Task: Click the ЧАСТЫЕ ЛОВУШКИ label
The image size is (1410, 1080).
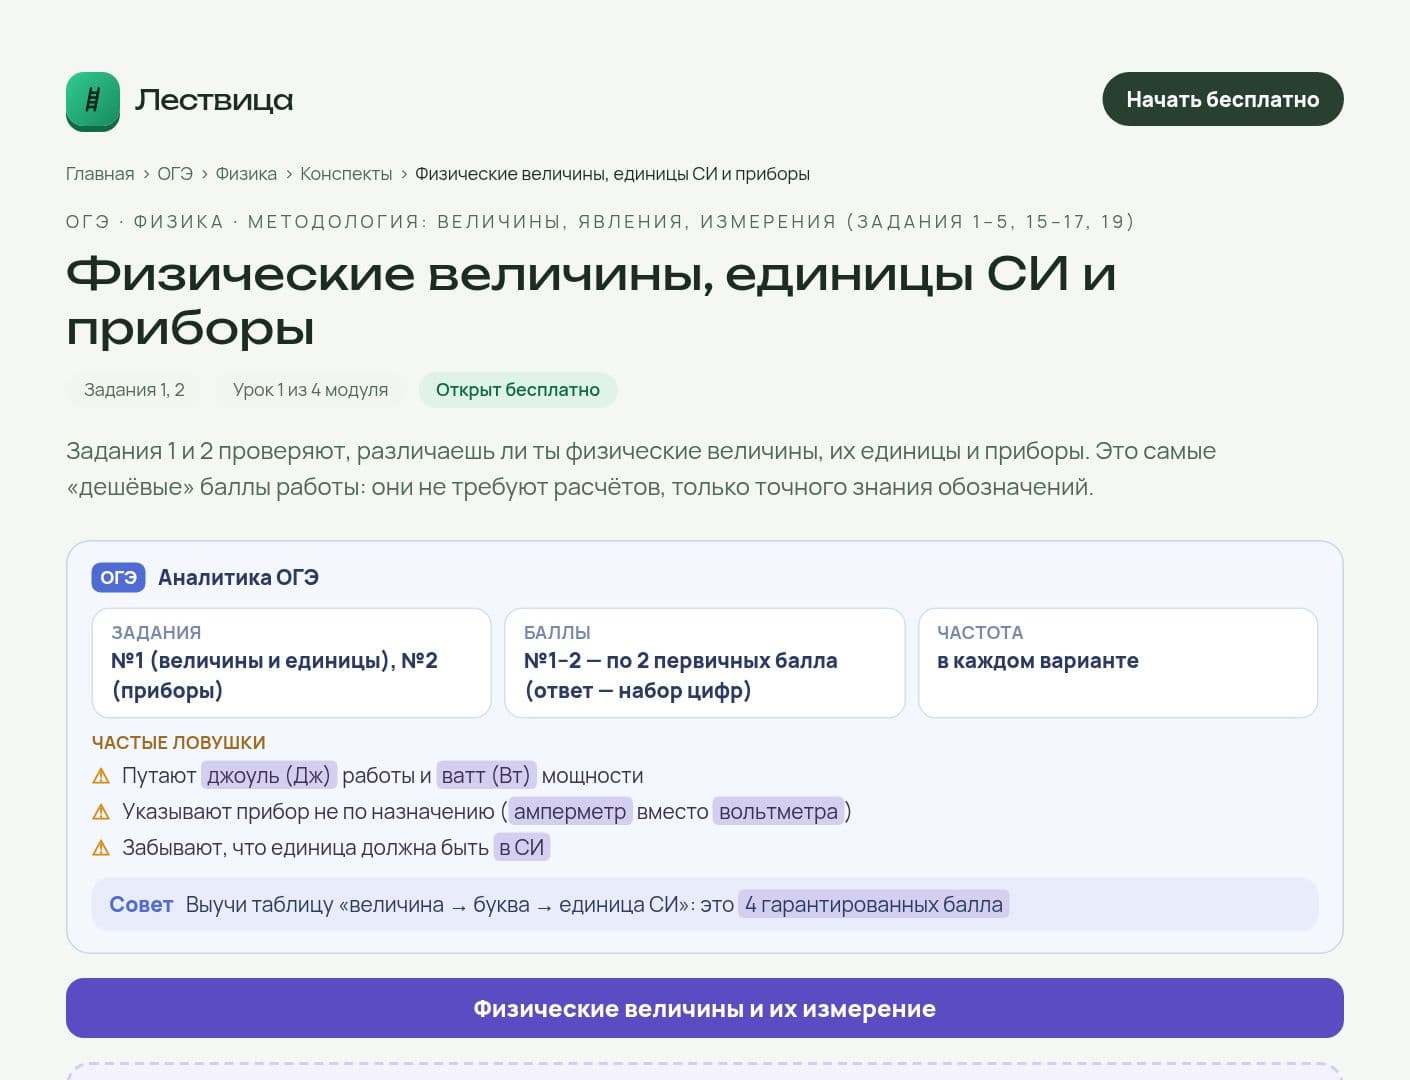Action: click(x=179, y=743)
